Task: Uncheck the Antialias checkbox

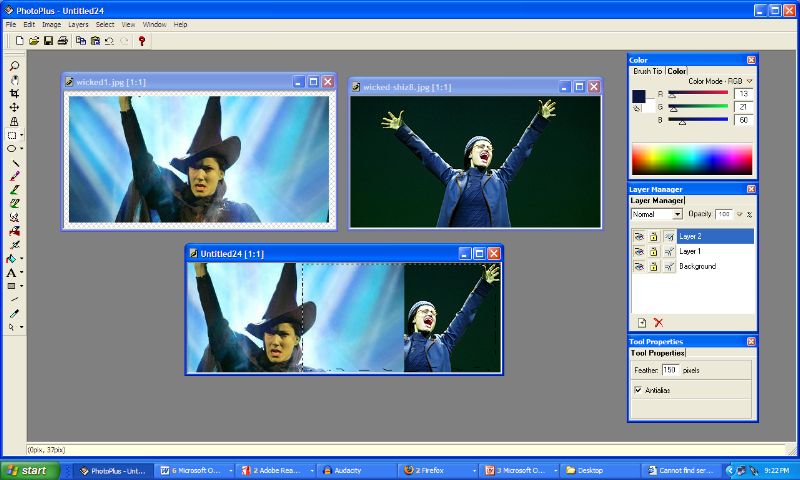Action: point(638,390)
